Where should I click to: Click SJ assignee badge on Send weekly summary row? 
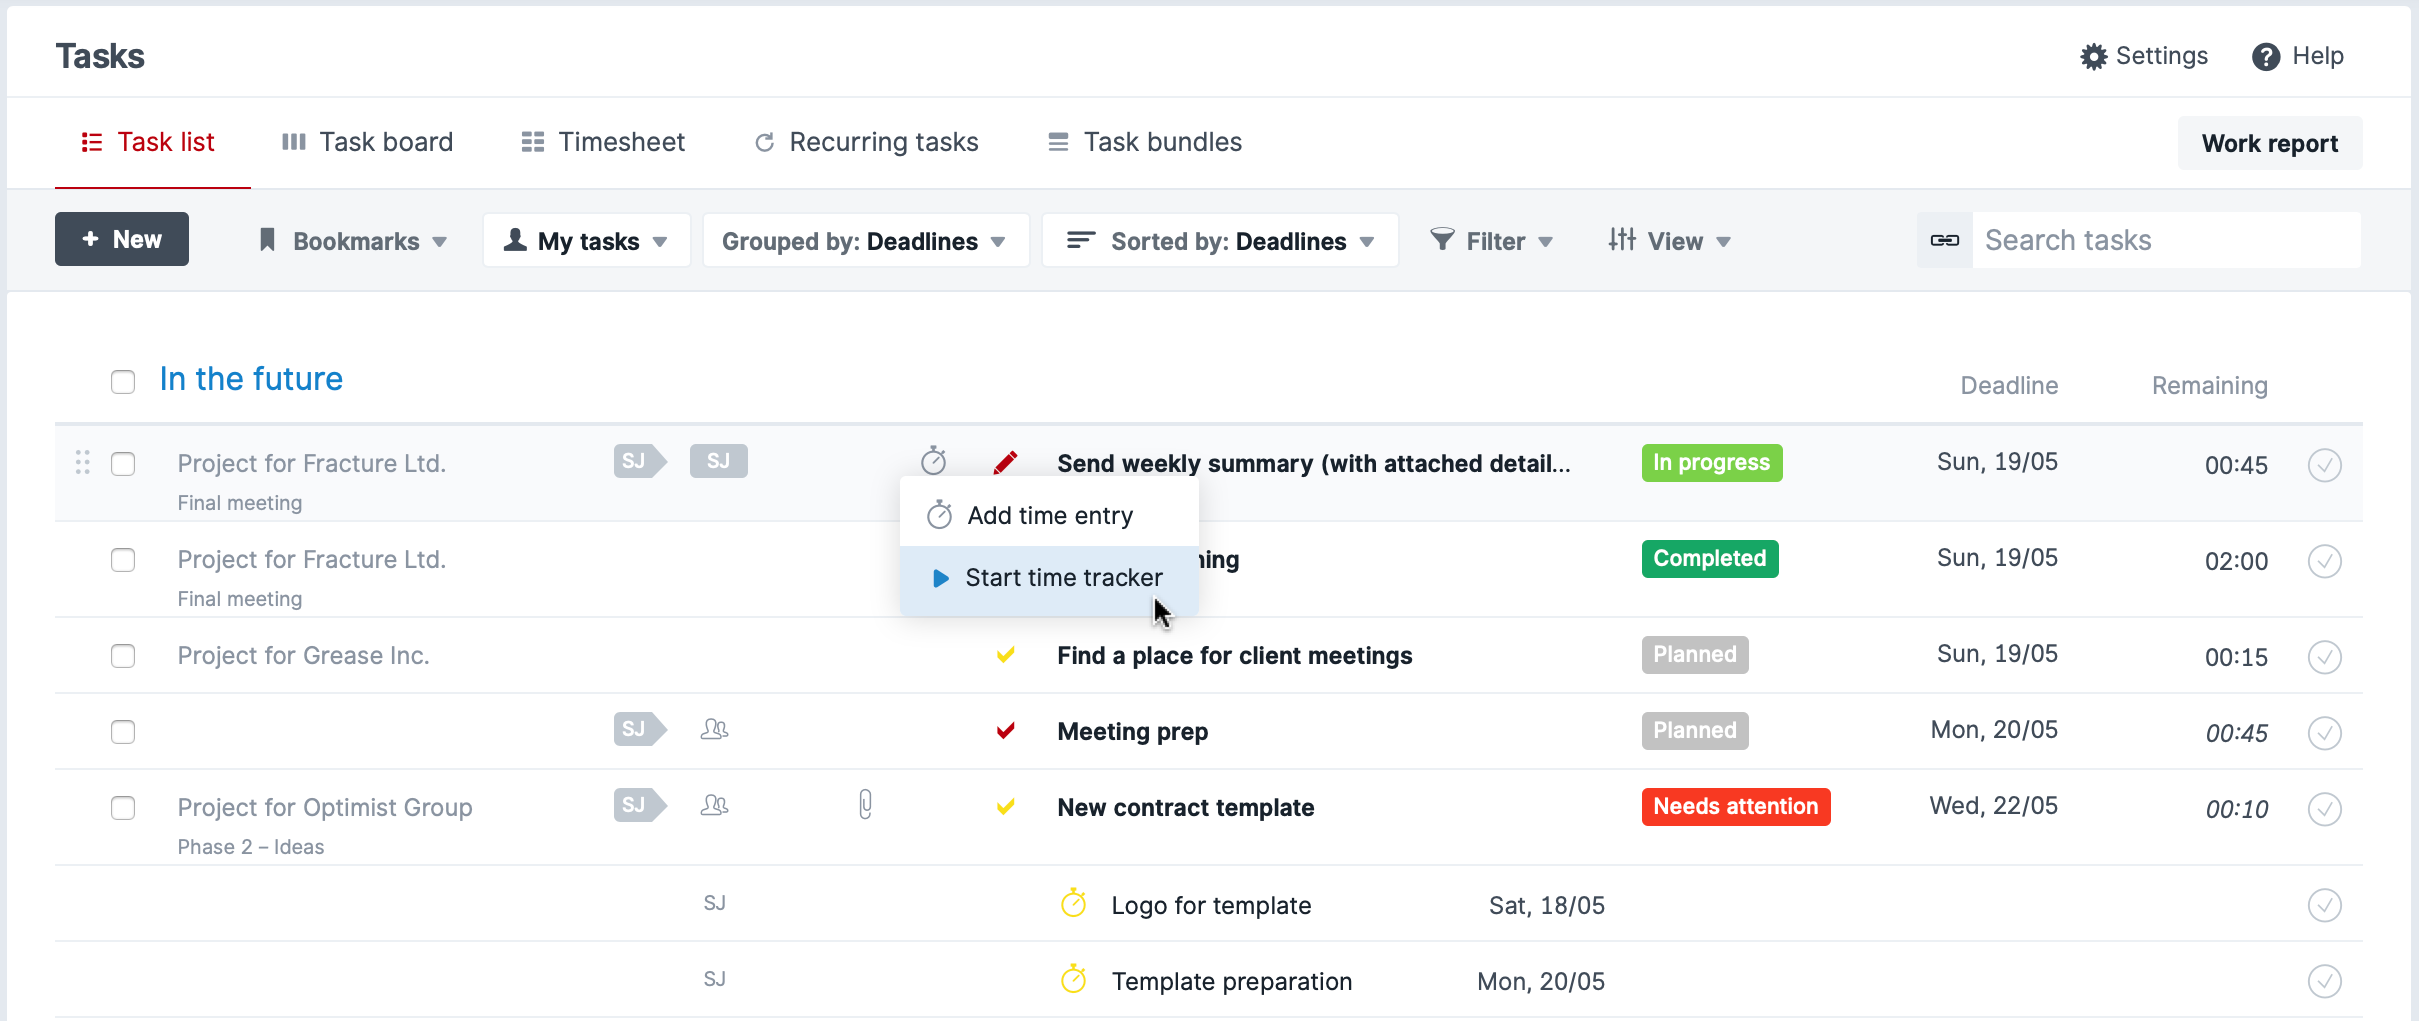coord(718,461)
